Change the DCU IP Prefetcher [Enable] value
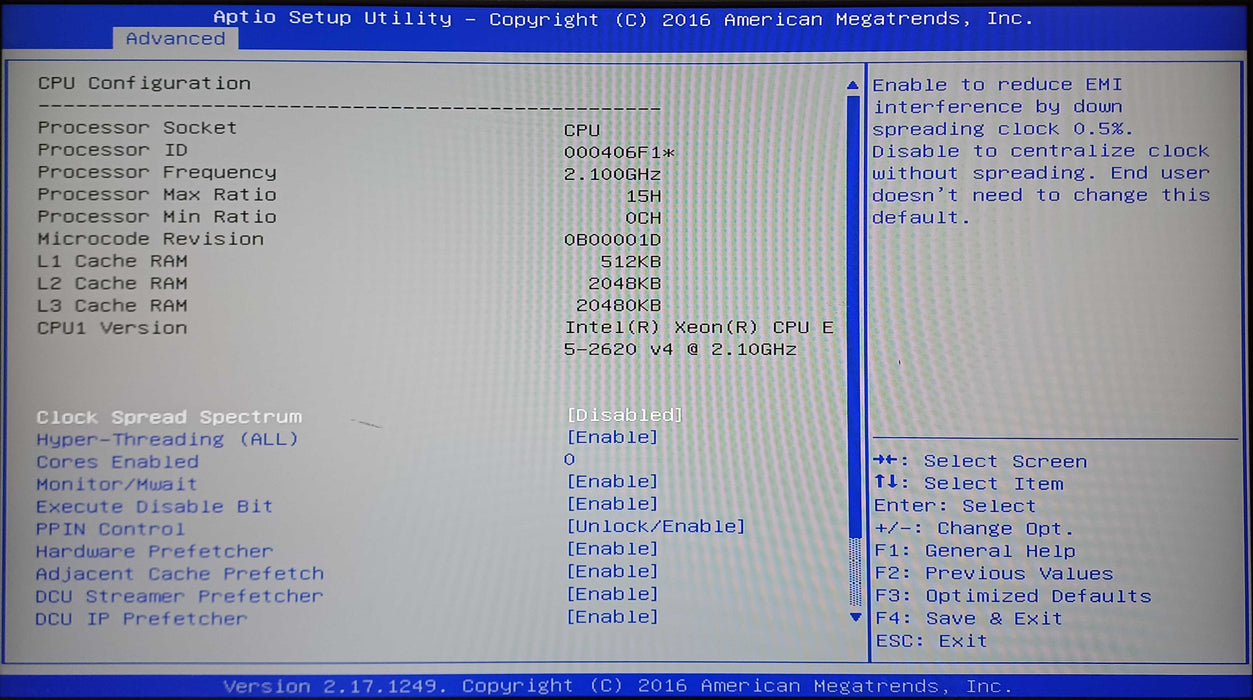 pyautogui.click(x=613, y=617)
